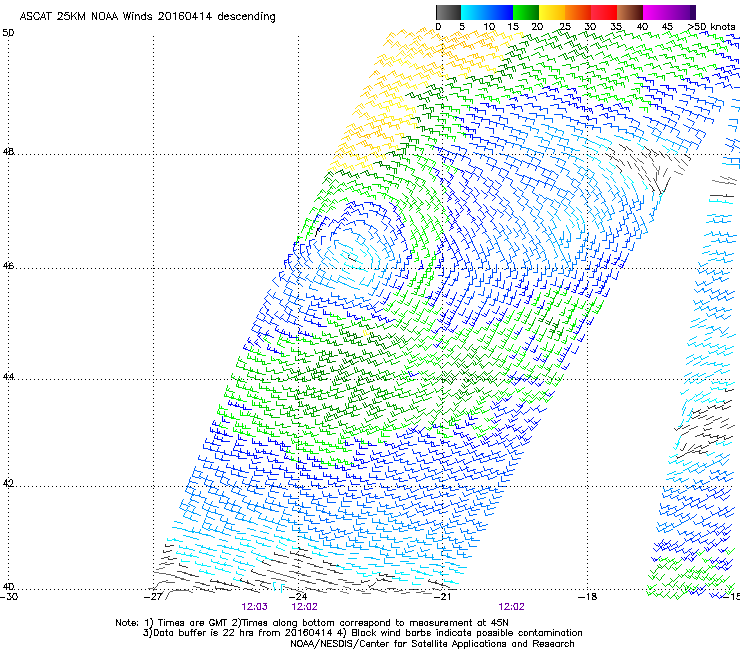
Task: Select the magenta-purple 40-50 knots legend segment
Action: coord(669,12)
